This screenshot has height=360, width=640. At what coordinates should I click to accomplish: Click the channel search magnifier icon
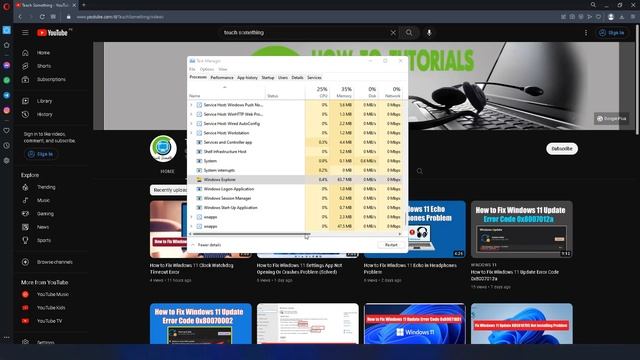[x=420, y=171]
